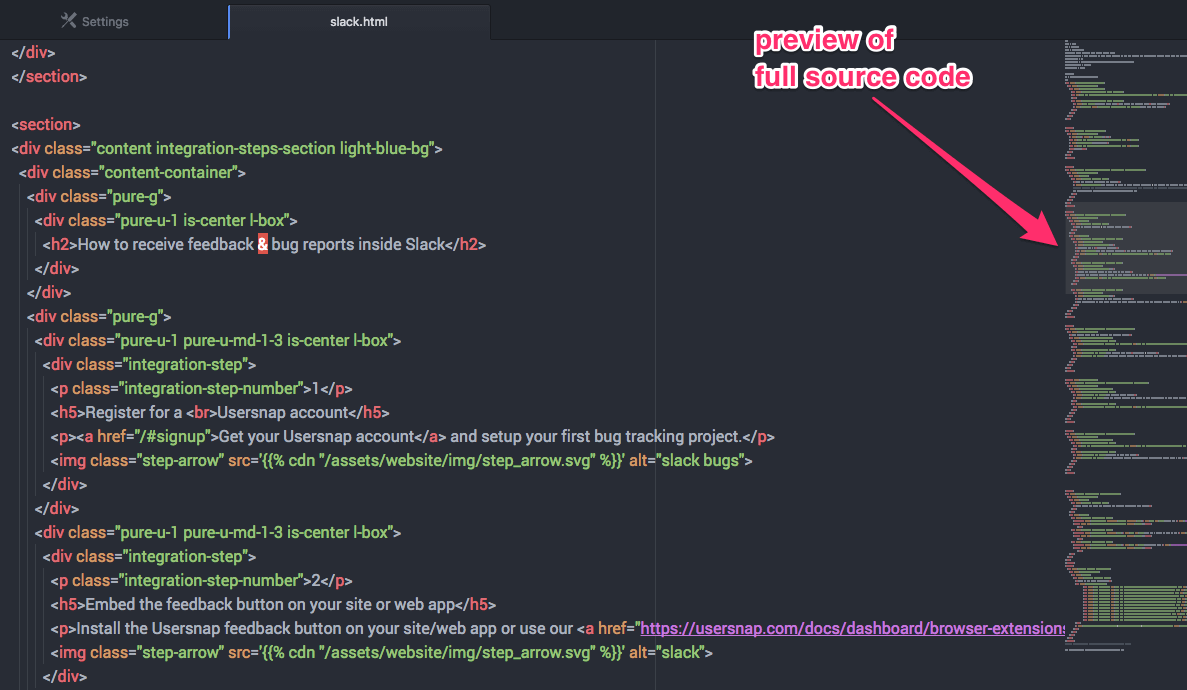Image resolution: width=1187 pixels, height=690 pixels.
Task: Click the img line with alt "slack bugs"
Action: pyautogui.click(x=401, y=461)
